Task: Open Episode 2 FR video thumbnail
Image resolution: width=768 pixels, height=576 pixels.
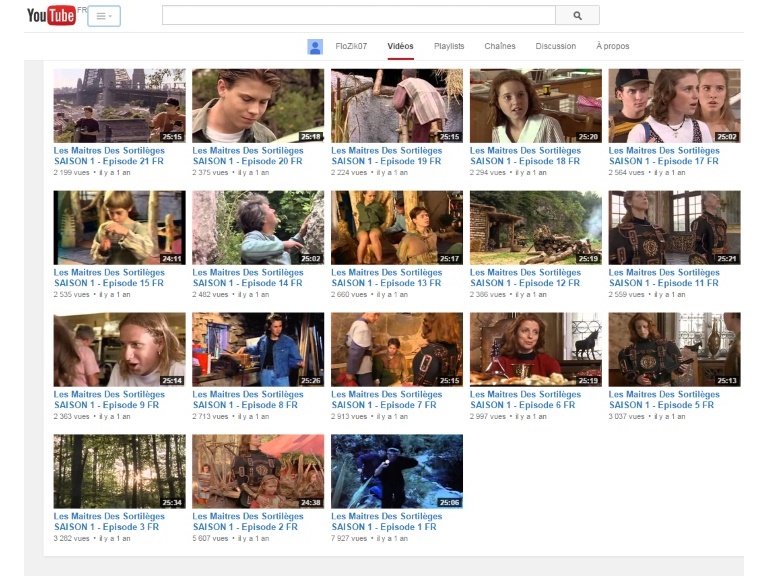Action: pos(258,472)
